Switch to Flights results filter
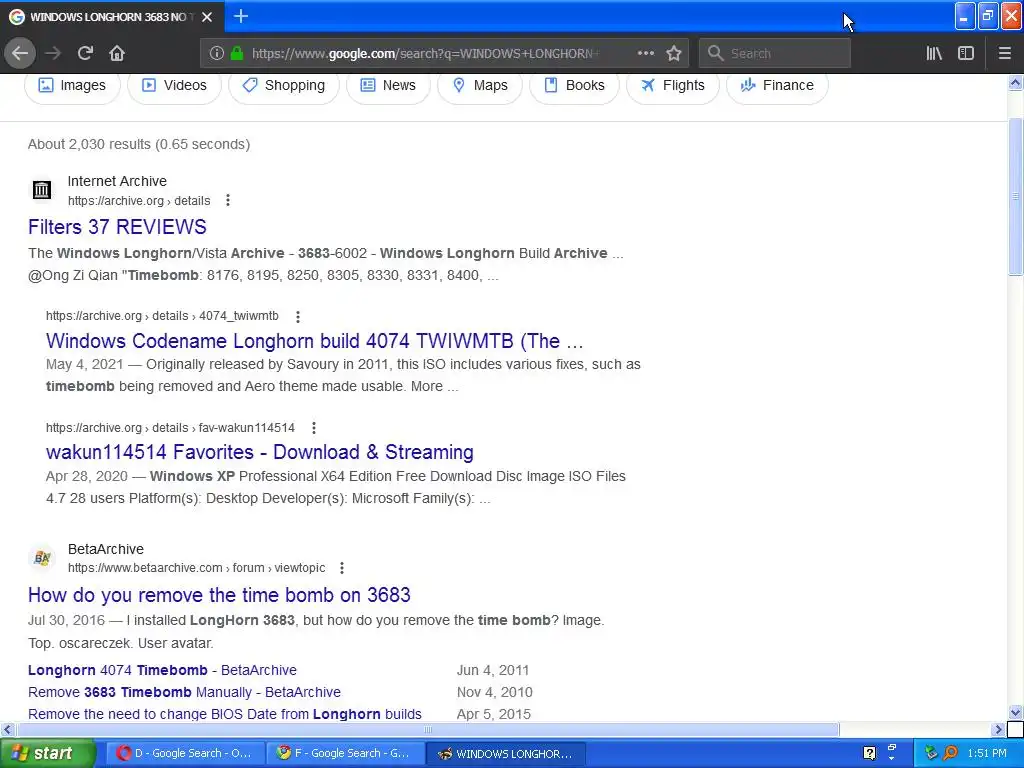This screenshot has width=1024, height=768. point(673,86)
